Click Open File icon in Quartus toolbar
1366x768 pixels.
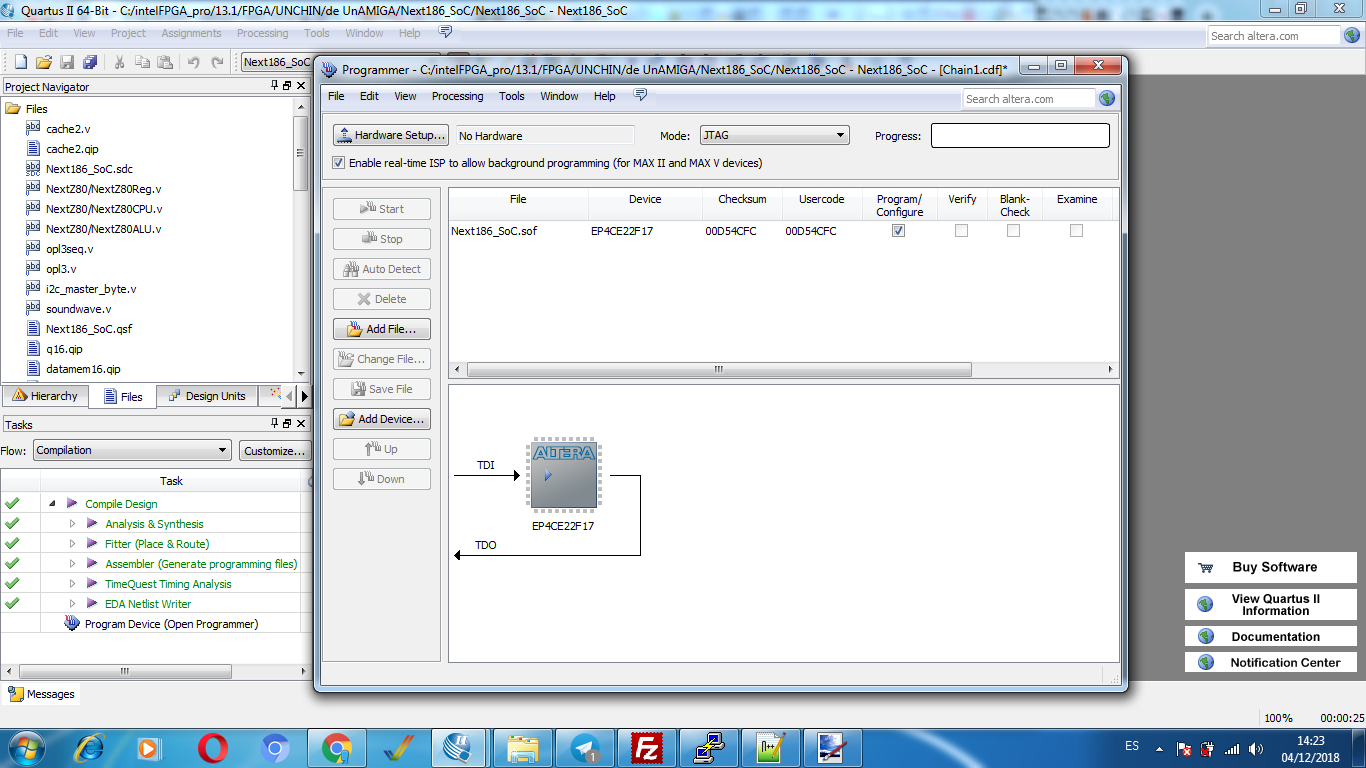click(x=44, y=62)
